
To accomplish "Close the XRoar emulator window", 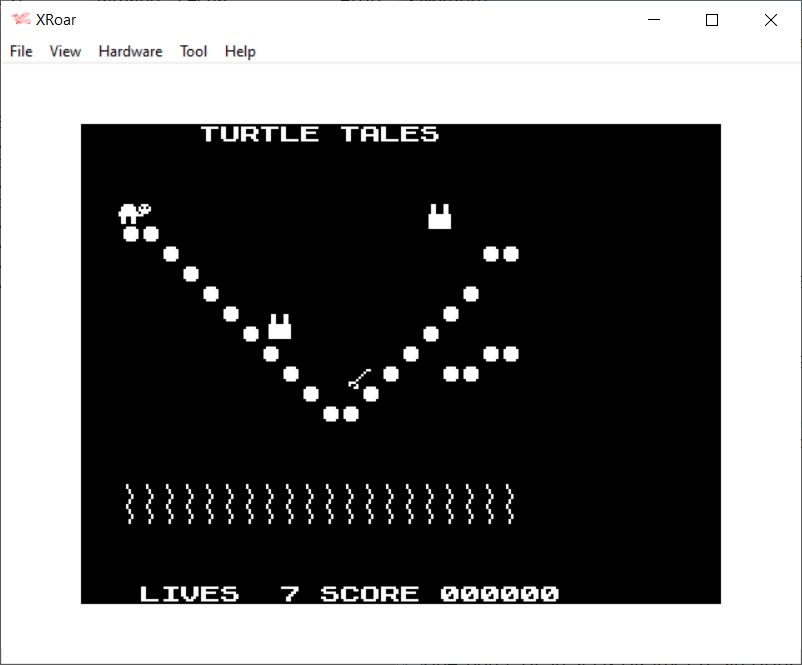I will click(x=770, y=20).
